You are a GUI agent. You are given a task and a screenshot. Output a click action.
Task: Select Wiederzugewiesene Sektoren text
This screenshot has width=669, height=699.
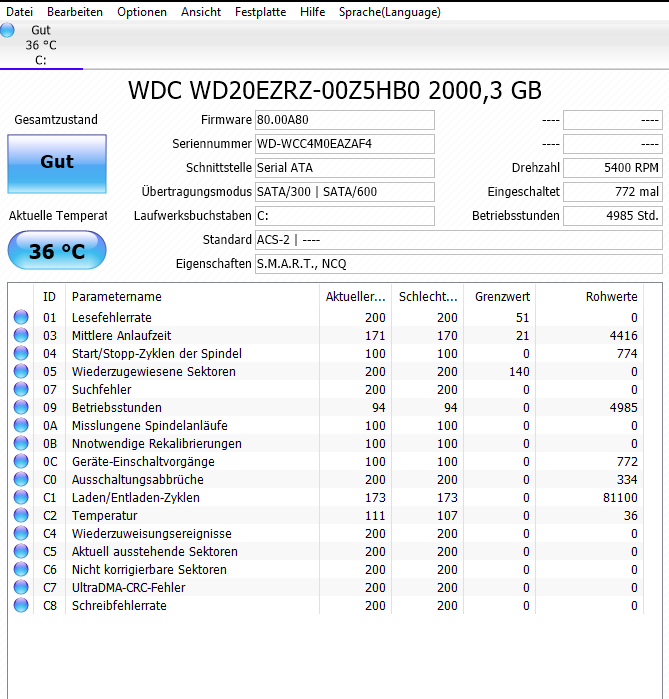(154, 371)
